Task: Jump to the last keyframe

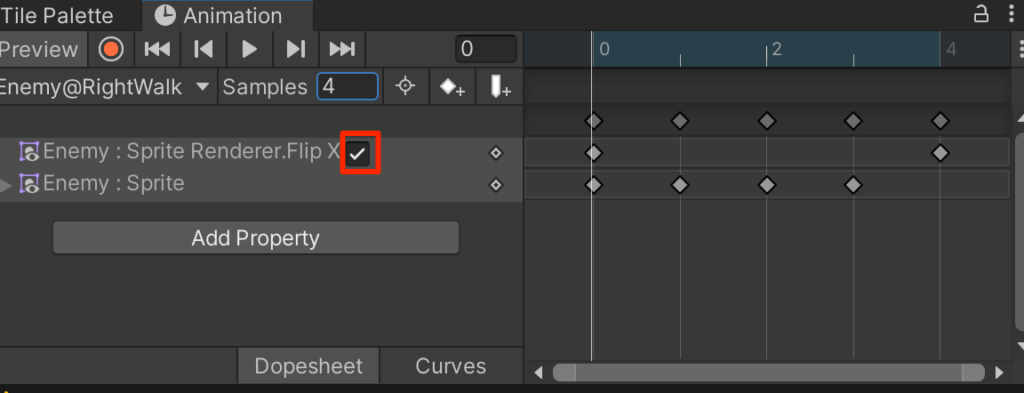Action: (x=342, y=49)
